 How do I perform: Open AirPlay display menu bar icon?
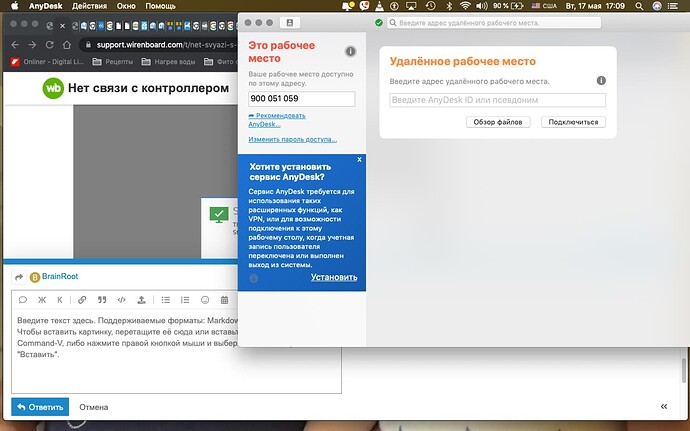(411, 6)
